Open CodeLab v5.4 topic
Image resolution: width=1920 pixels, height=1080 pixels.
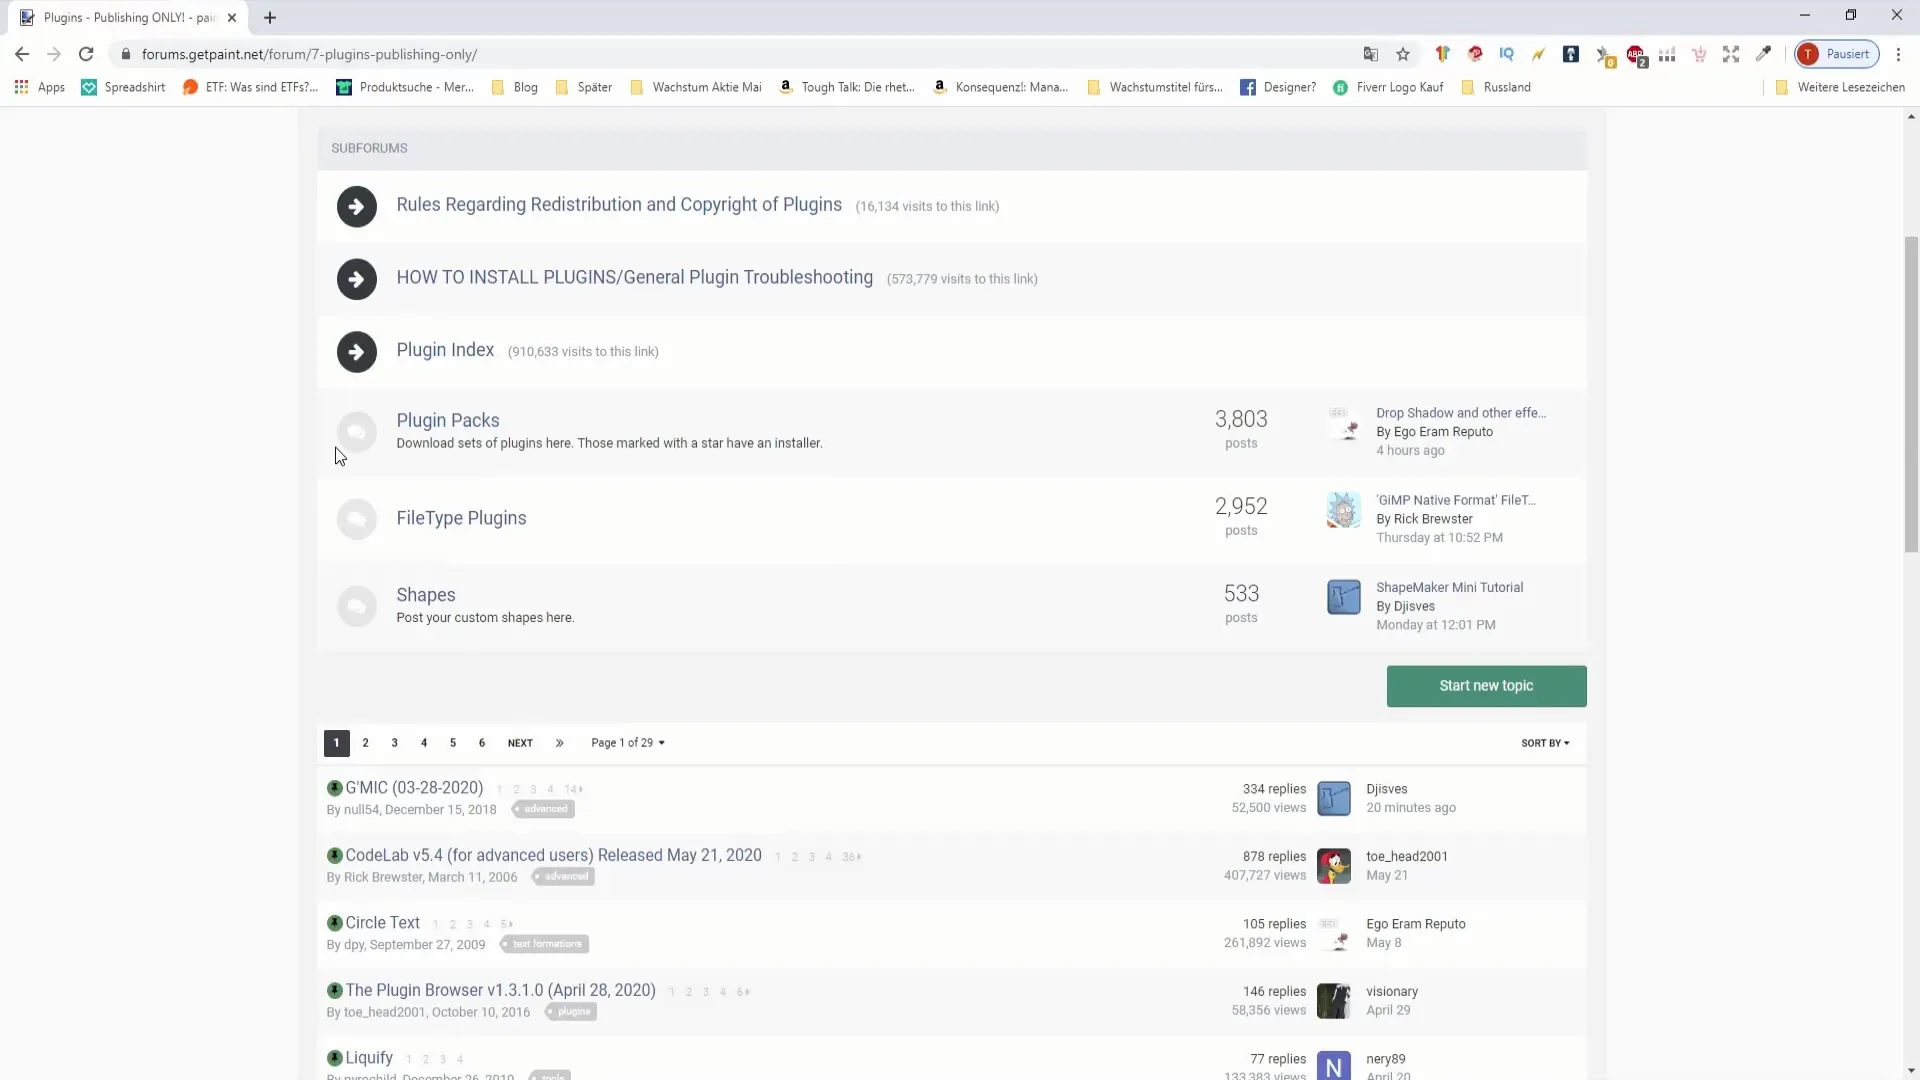point(553,856)
